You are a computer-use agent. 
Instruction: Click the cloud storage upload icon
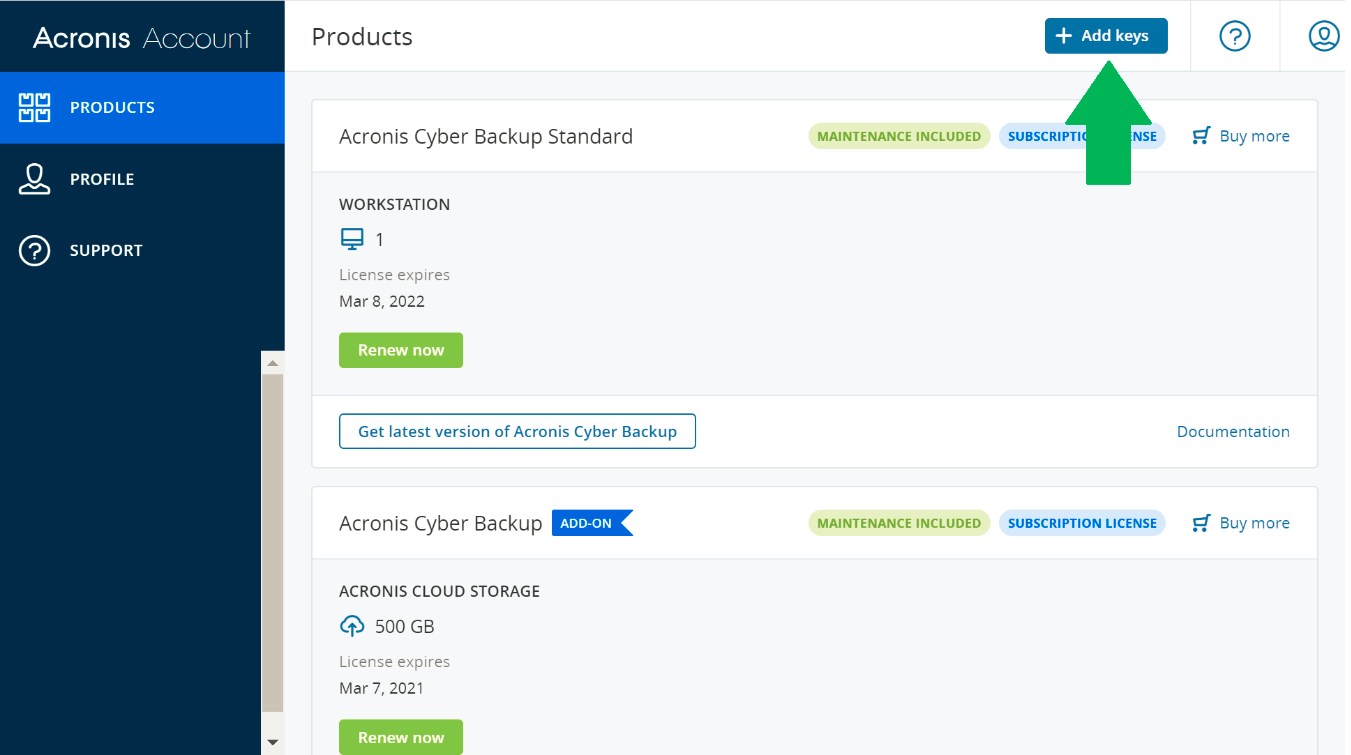tap(352, 626)
